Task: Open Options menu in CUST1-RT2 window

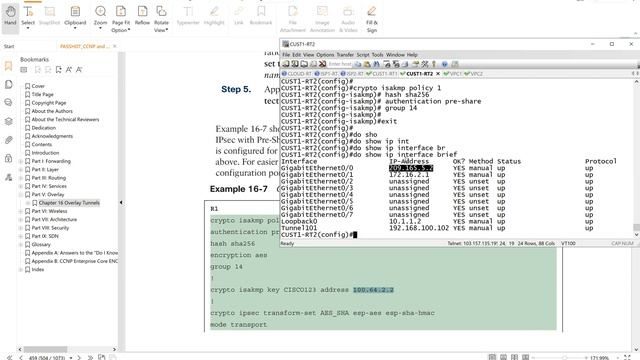Action: click(325, 55)
